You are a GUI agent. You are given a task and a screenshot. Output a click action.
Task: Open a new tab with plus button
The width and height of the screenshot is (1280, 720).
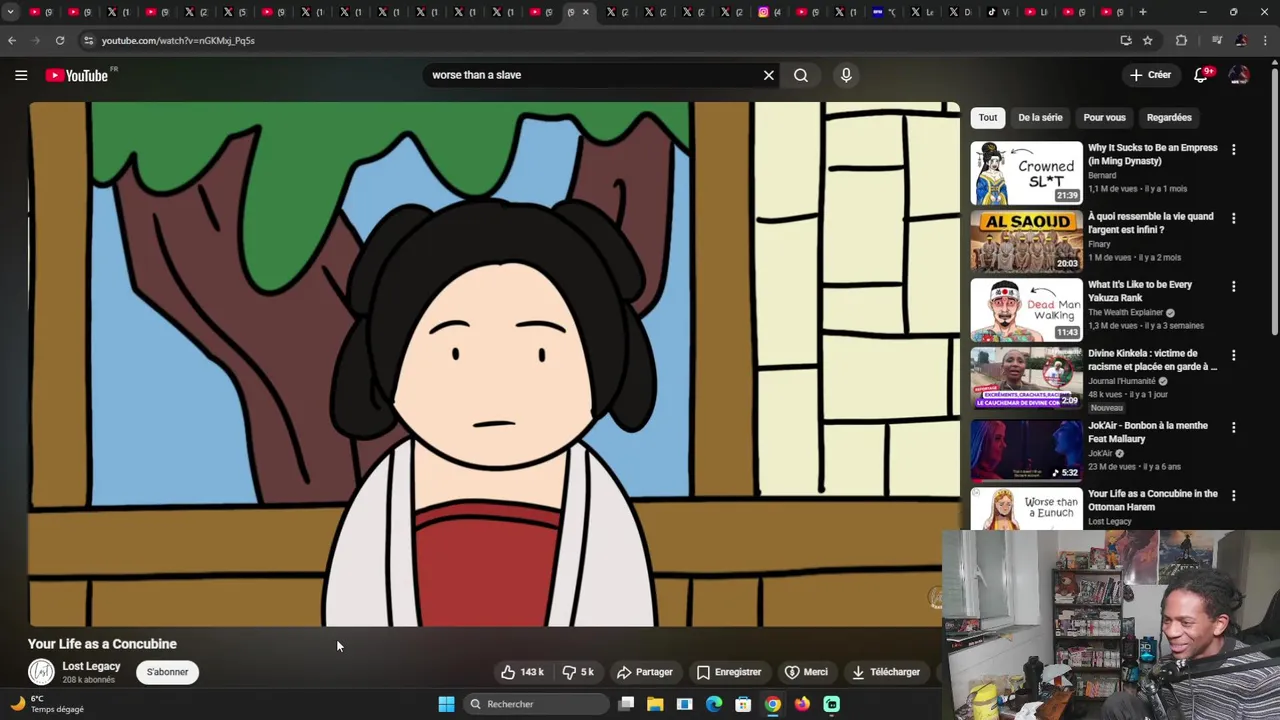coord(1143,12)
